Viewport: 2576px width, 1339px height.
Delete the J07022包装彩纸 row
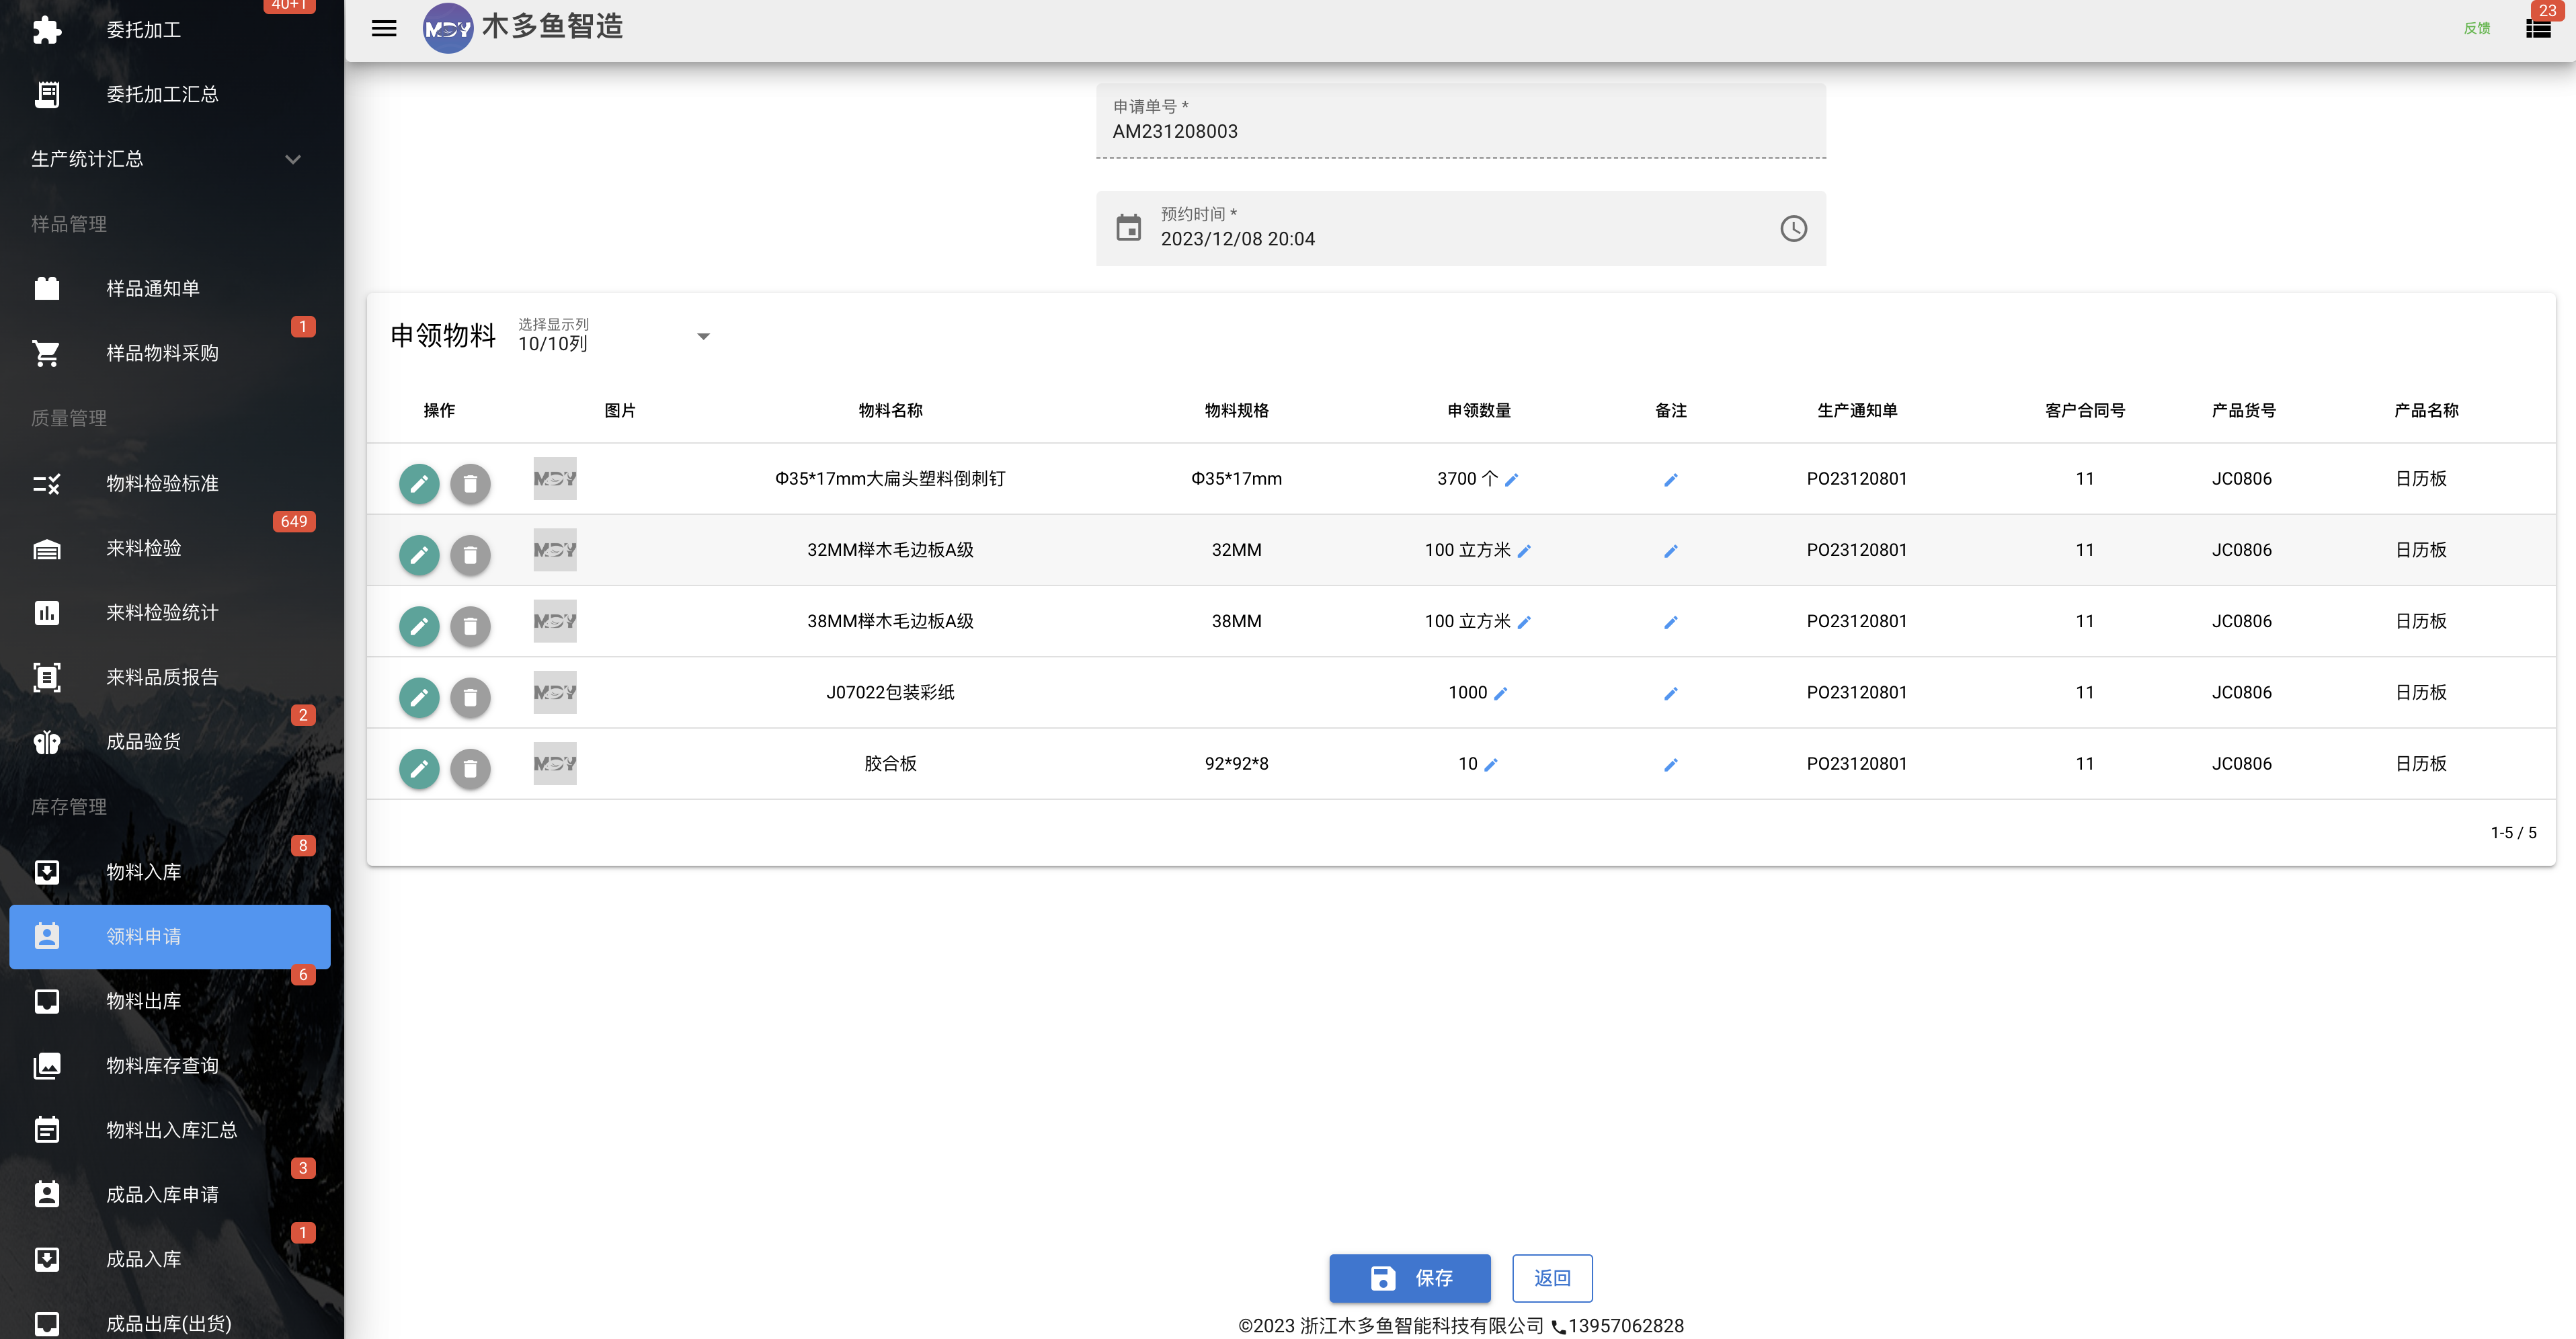coord(470,697)
